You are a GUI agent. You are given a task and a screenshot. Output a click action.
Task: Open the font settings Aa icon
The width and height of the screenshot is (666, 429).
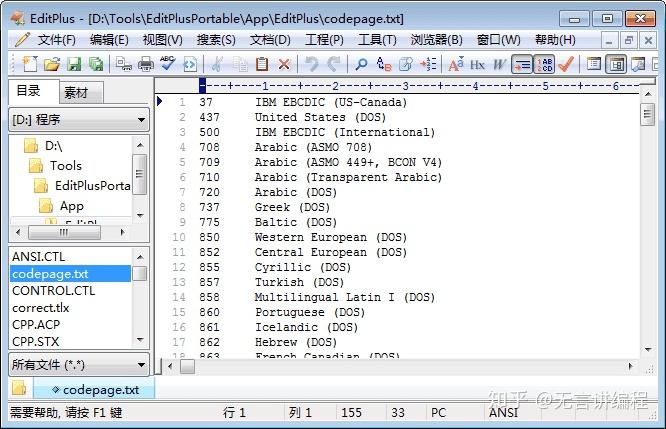[x=456, y=64]
